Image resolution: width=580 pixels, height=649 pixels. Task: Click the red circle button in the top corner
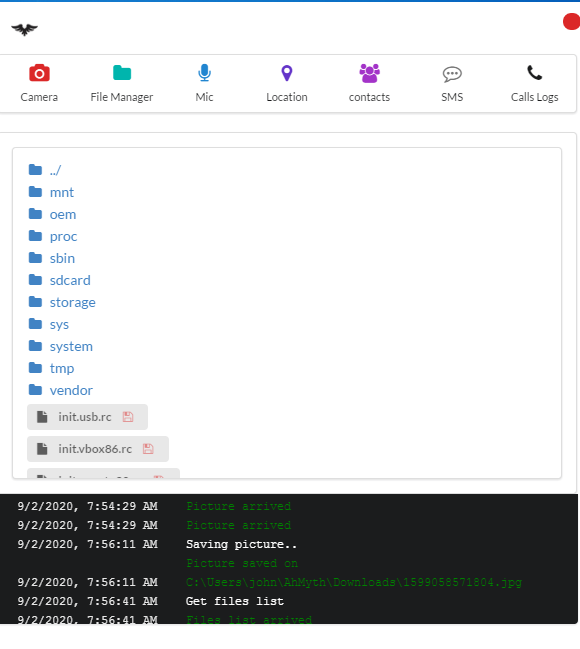[x=571, y=22]
